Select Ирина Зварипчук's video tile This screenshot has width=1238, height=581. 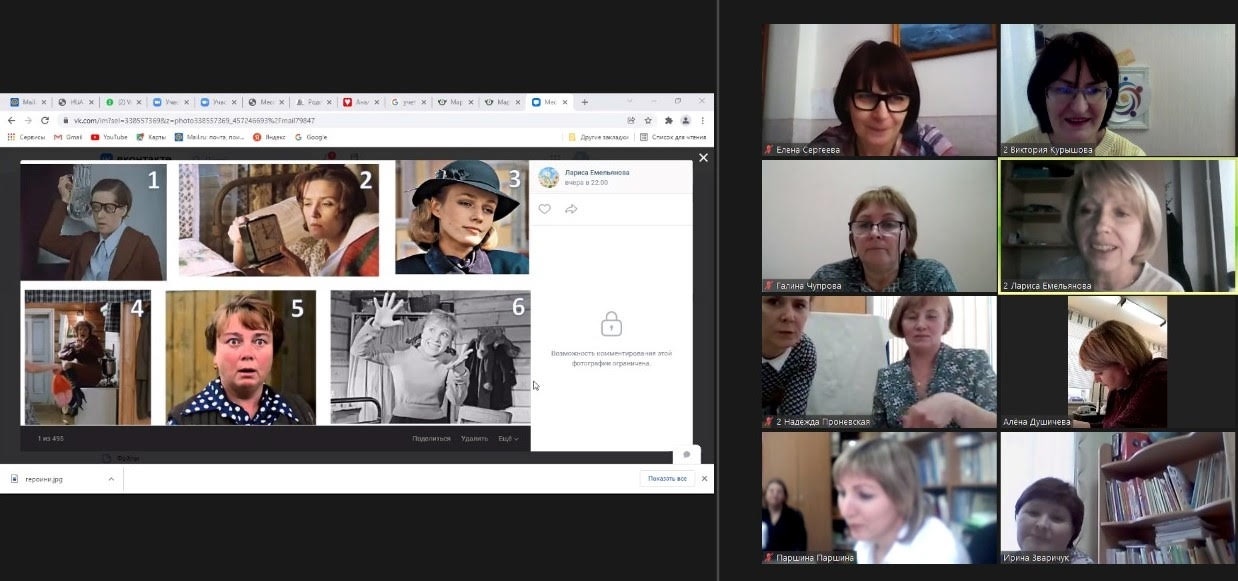tap(1118, 498)
